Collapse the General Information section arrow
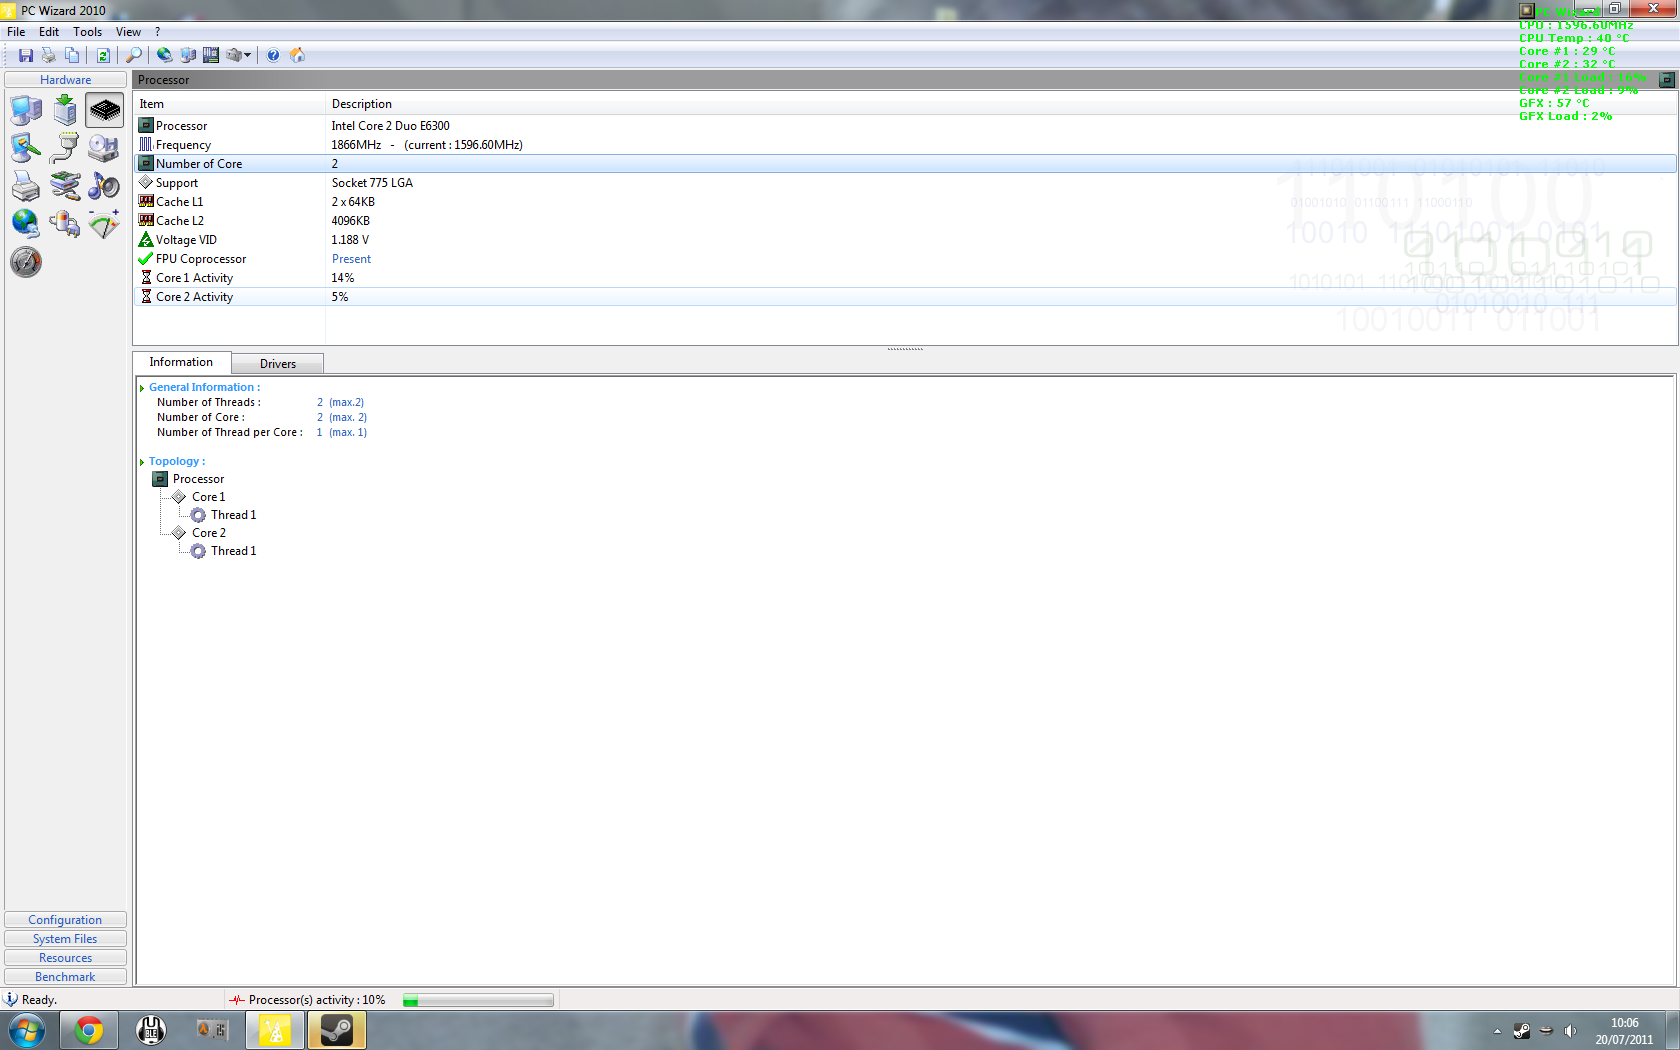 142,388
